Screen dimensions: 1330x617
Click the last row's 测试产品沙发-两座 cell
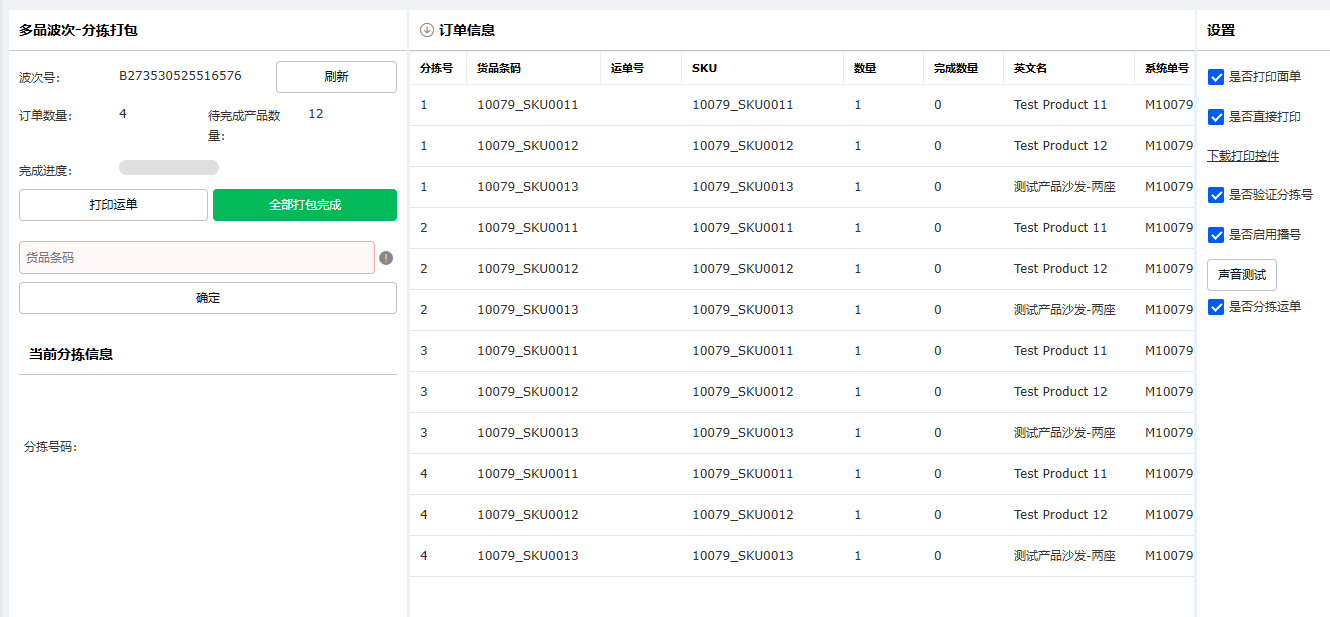[1064, 556]
